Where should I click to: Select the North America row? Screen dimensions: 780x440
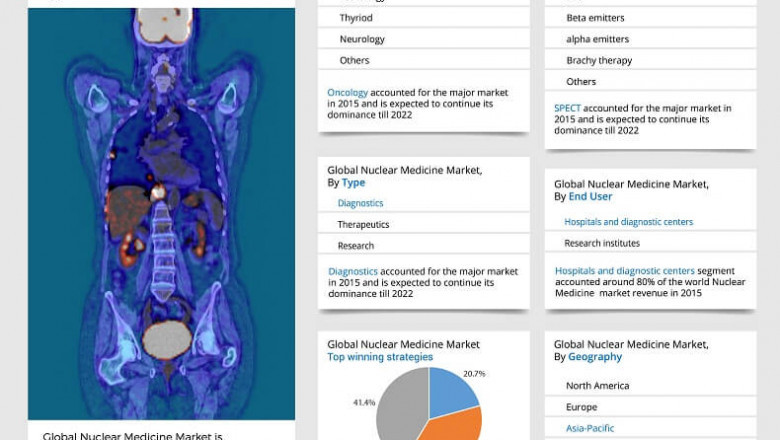click(650, 386)
